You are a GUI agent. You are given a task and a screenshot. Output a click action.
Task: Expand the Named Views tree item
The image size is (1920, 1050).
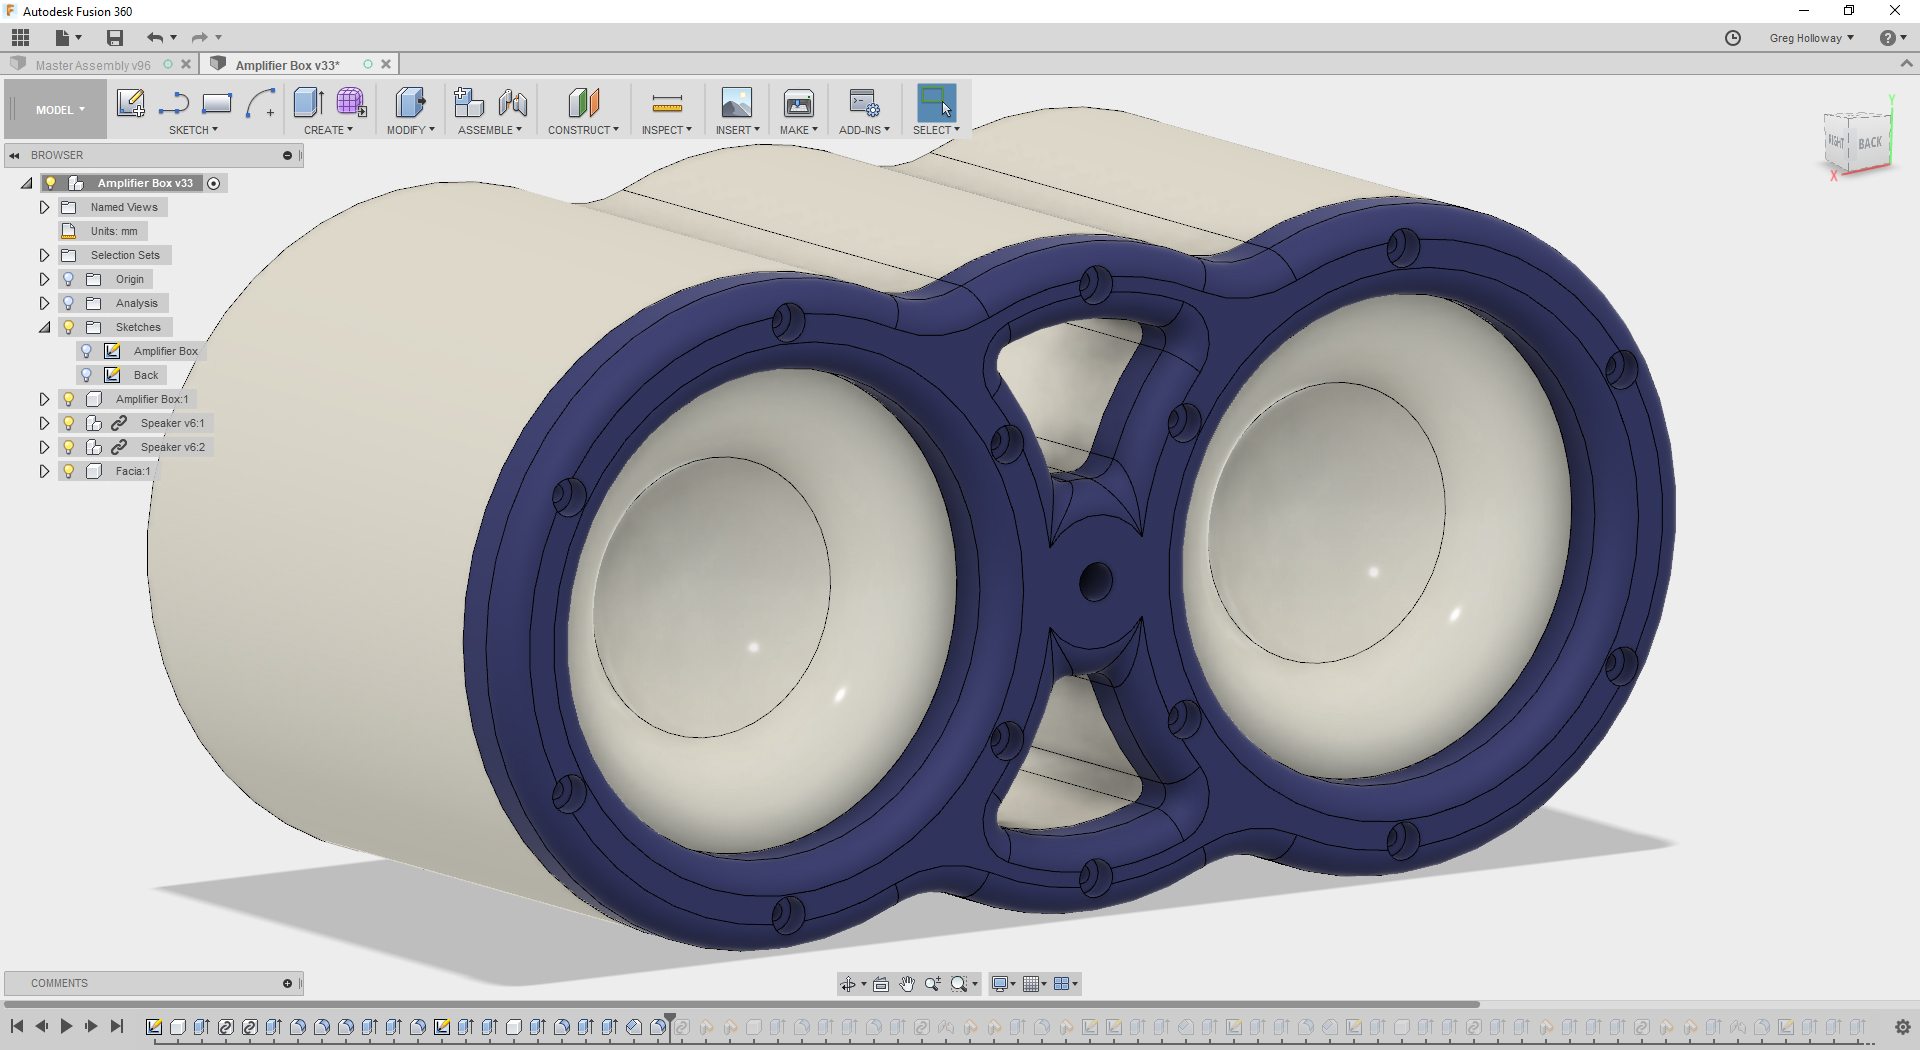(43, 206)
